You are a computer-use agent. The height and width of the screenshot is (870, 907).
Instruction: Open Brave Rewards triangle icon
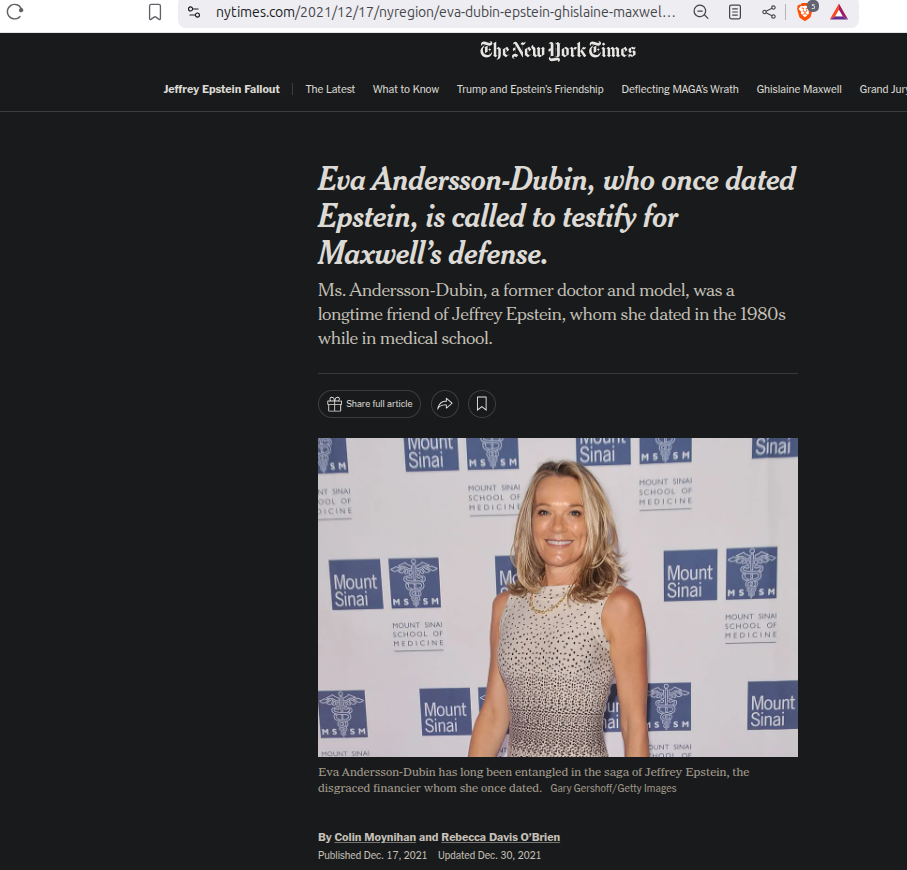[839, 12]
